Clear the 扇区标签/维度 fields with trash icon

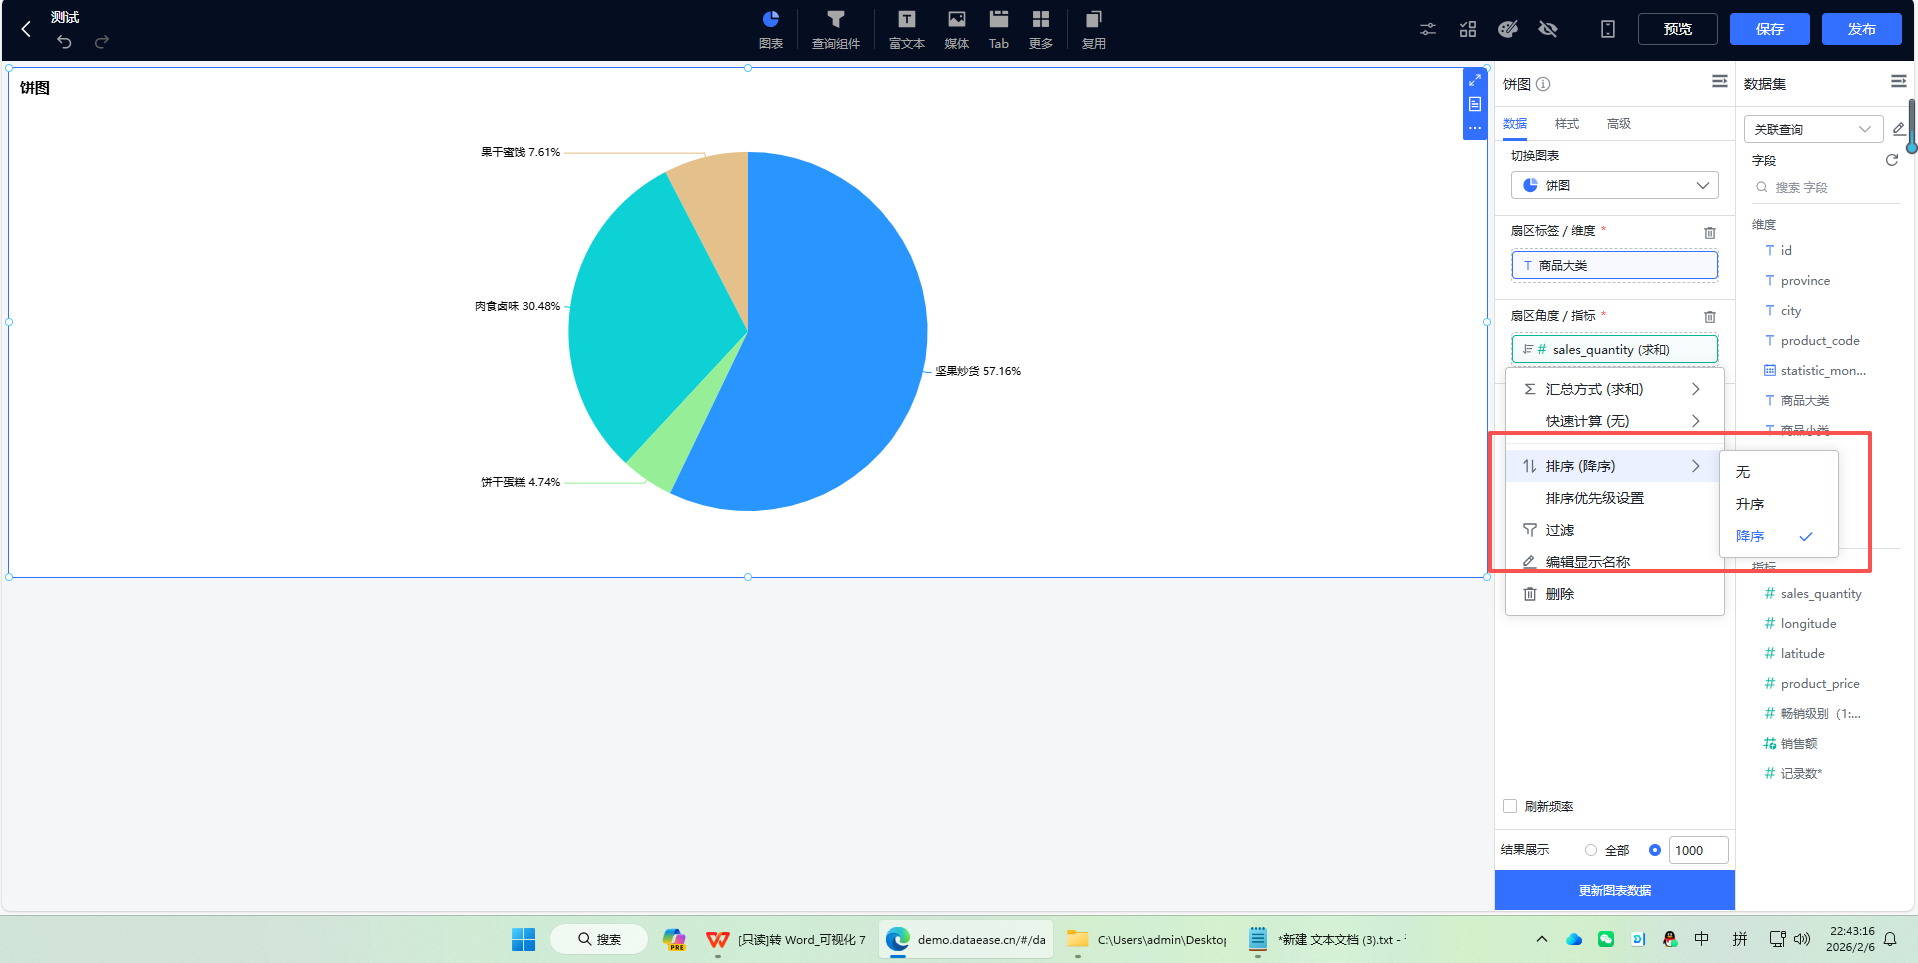(1710, 232)
